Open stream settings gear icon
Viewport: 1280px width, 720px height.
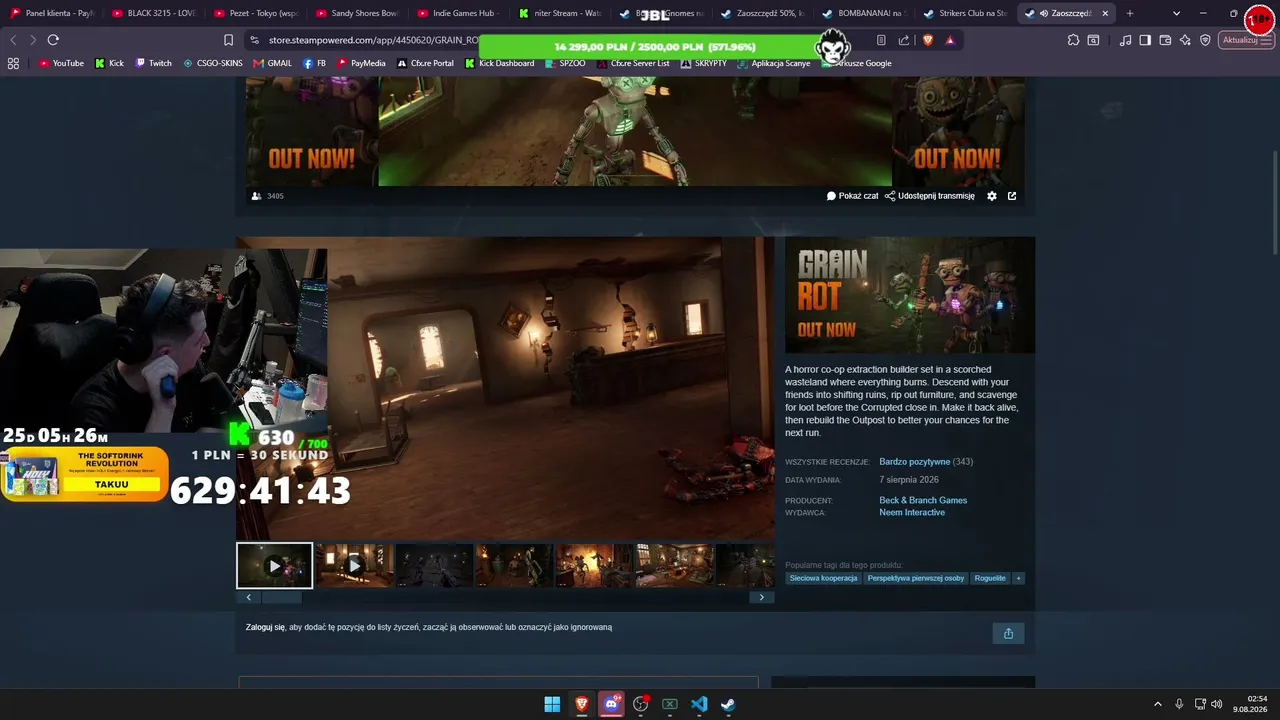[x=992, y=196]
